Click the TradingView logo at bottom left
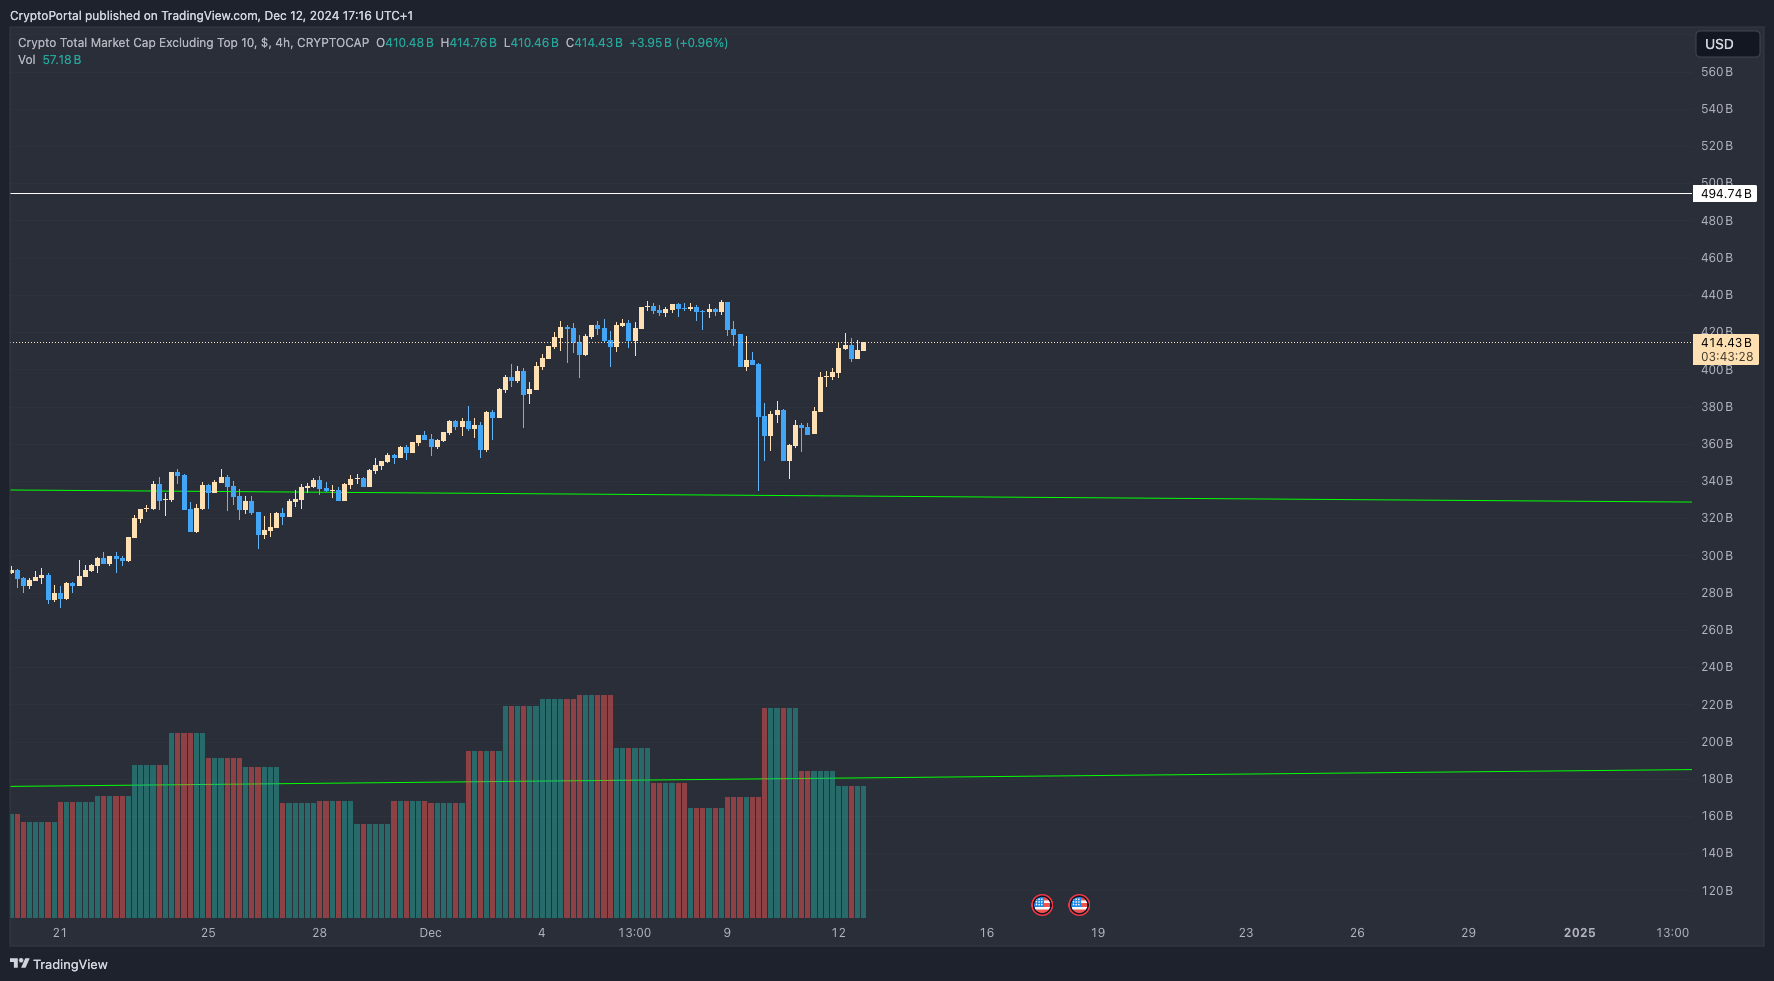Image resolution: width=1774 pixels, height=981 pixels. pos(59,964)
